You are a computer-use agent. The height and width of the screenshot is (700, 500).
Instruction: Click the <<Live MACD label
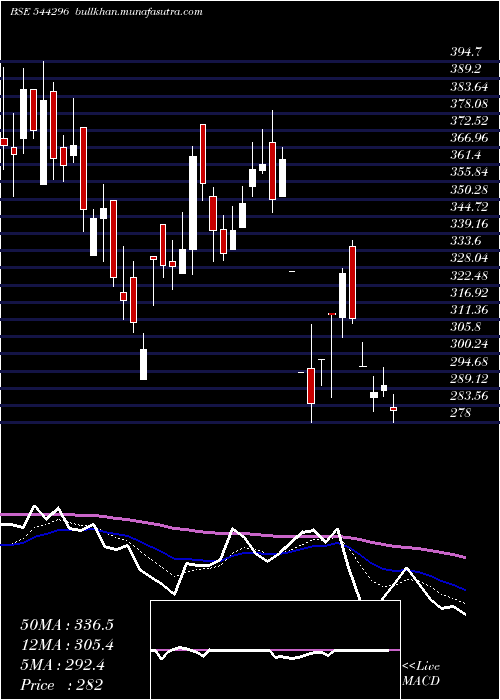coord(421,673)
